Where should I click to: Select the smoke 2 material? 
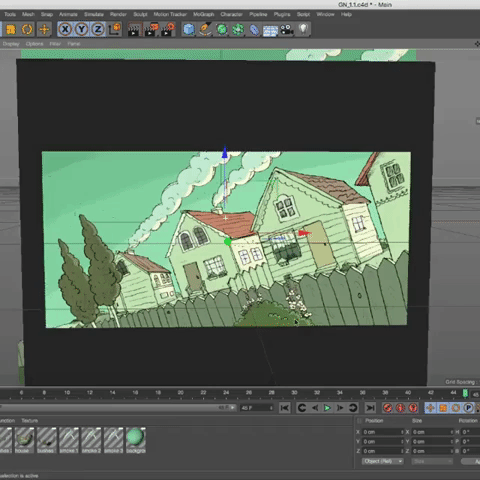pos(91,441)
